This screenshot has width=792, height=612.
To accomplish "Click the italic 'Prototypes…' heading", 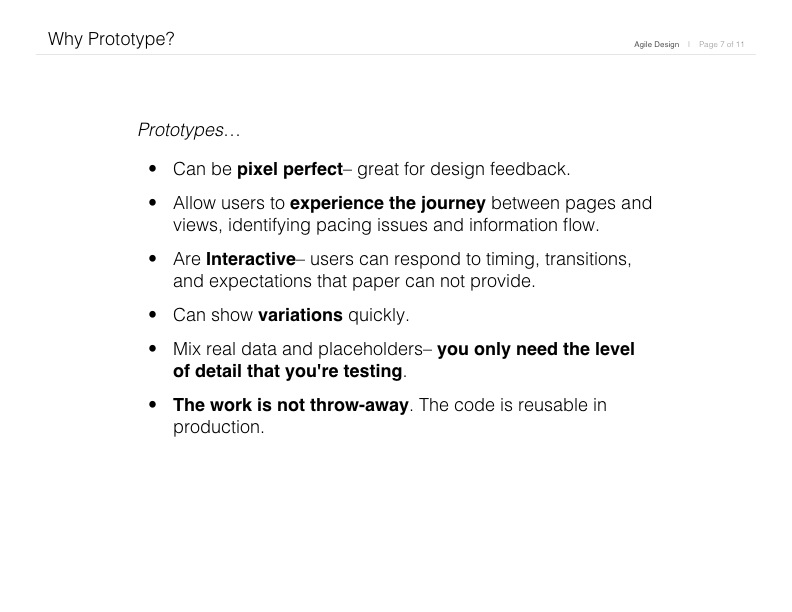I will click(189, 130).
